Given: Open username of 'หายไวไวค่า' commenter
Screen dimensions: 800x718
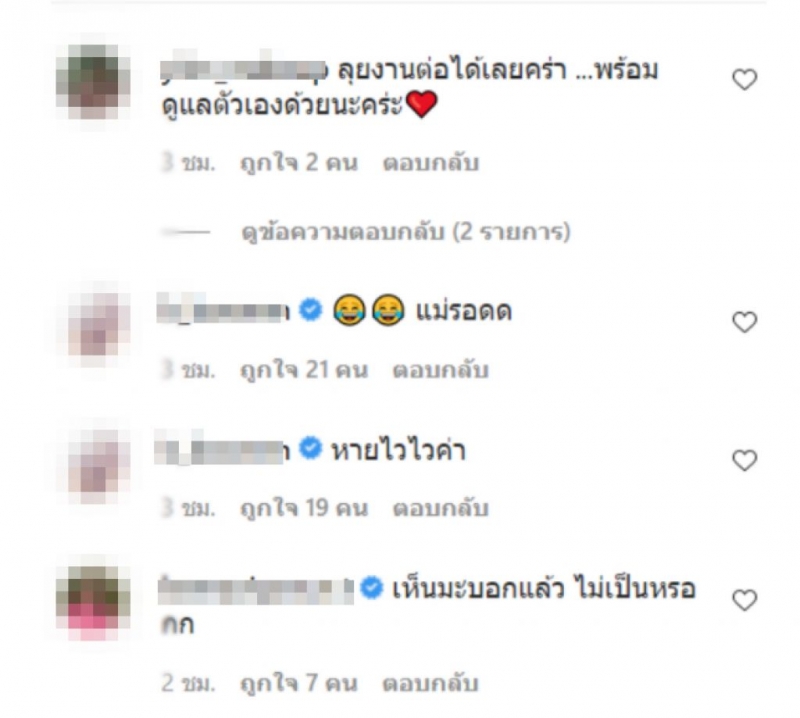Looking at the screenshot, I should [x=222, y=451].
